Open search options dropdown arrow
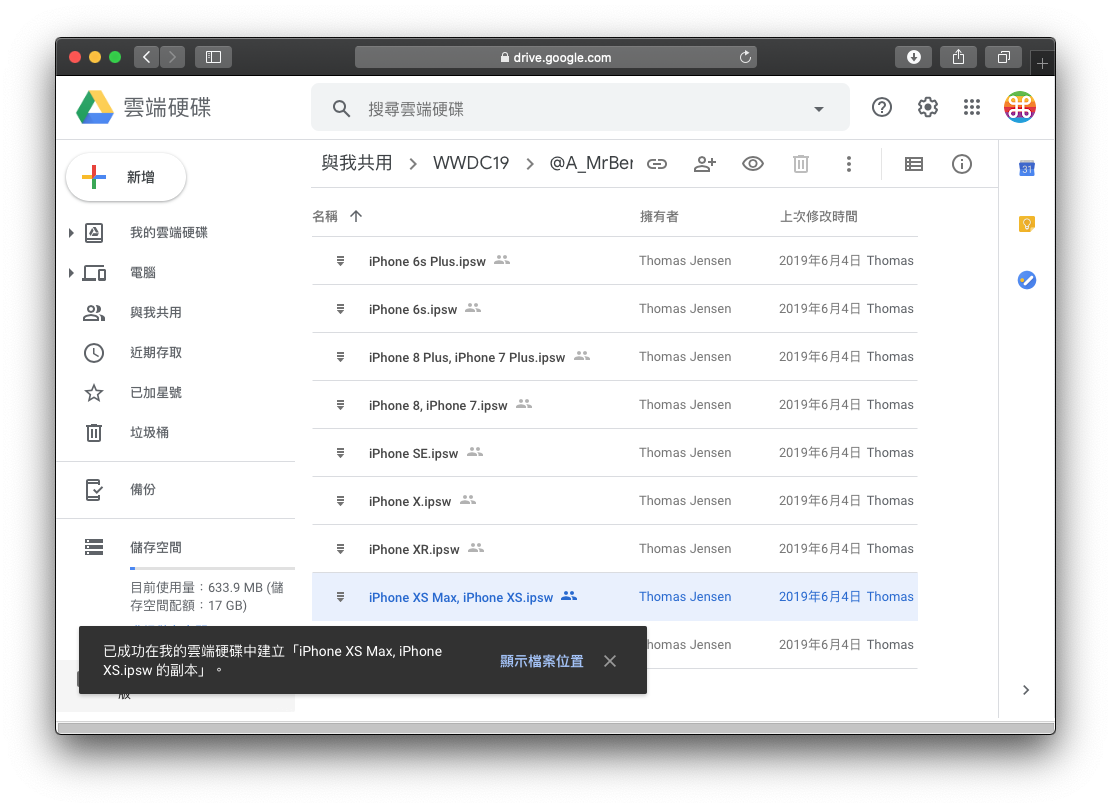The width and height of the screenshot is (1111, 808). [x=819, y=109]
